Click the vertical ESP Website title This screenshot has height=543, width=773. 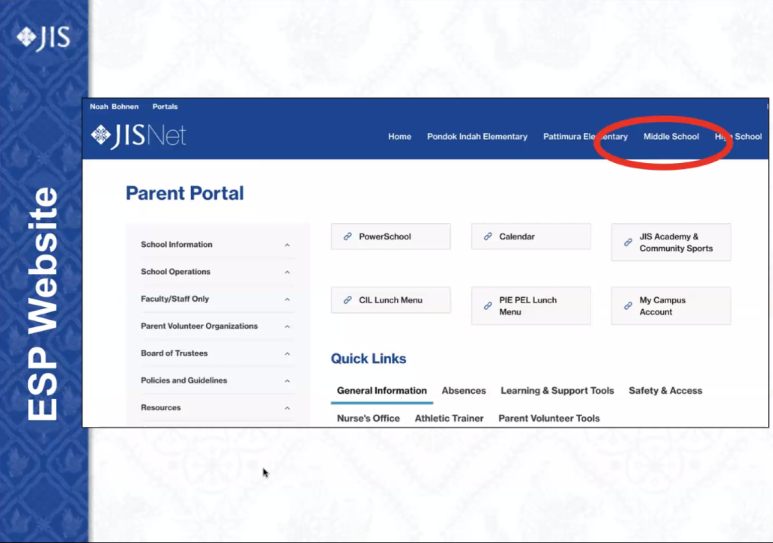click(x=42, y=303)
